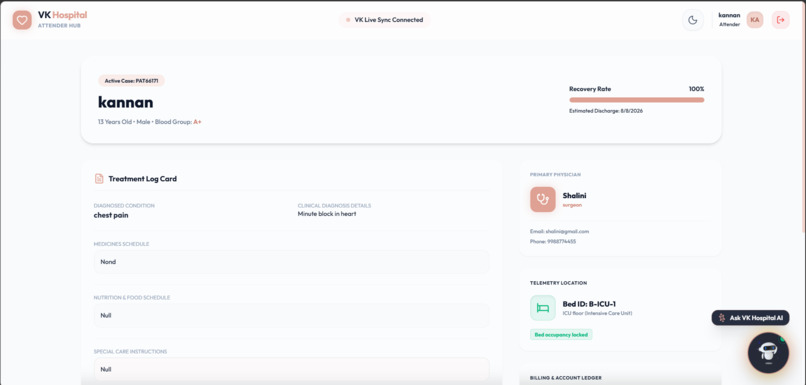Screen dimensions: 806x385
Task: Click the Active Case: PAT66171 badge
Action: [x=131, y=81]
